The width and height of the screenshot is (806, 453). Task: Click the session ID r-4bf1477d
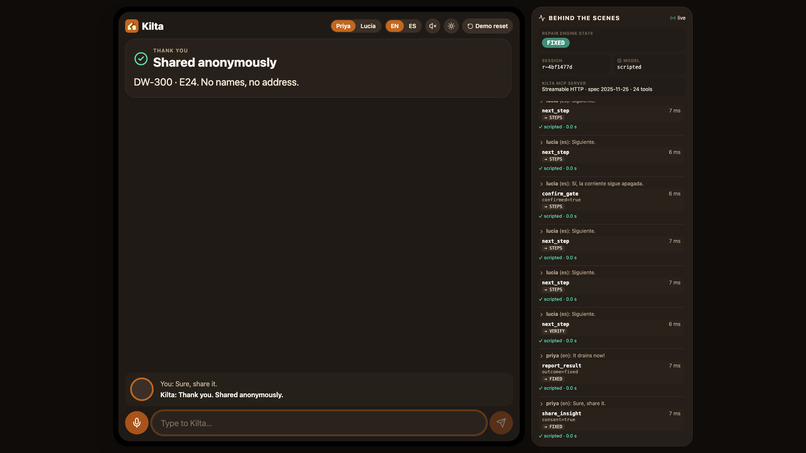click(x=557, y=67)
